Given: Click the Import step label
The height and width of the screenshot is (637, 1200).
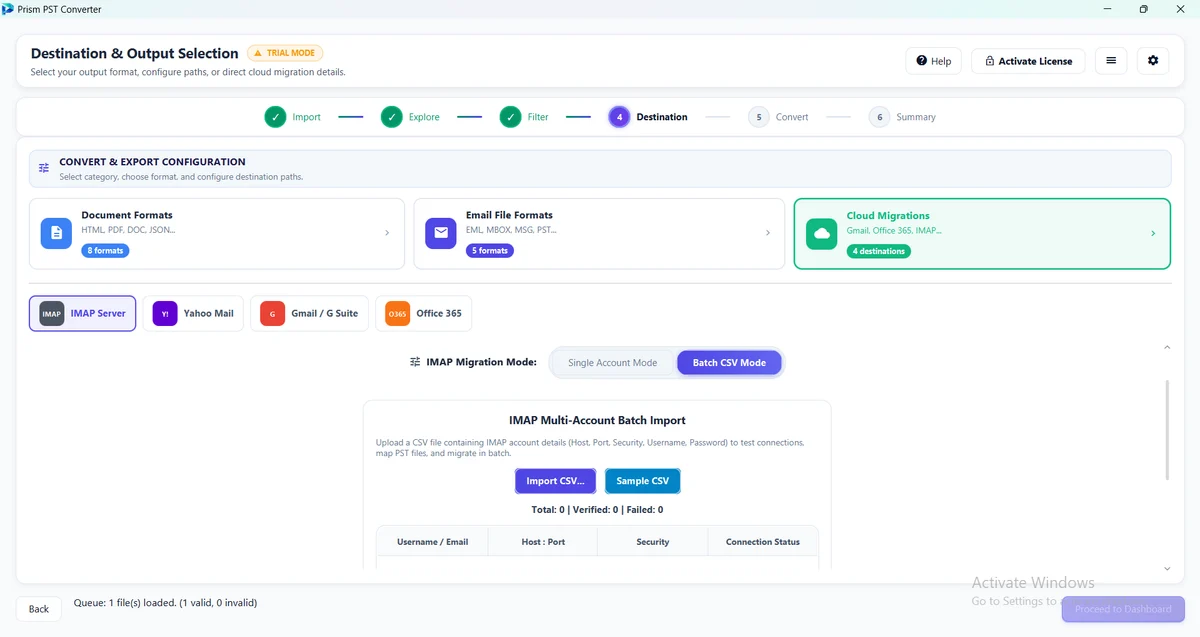Looking at the screenshot, I should click(307, 117).
